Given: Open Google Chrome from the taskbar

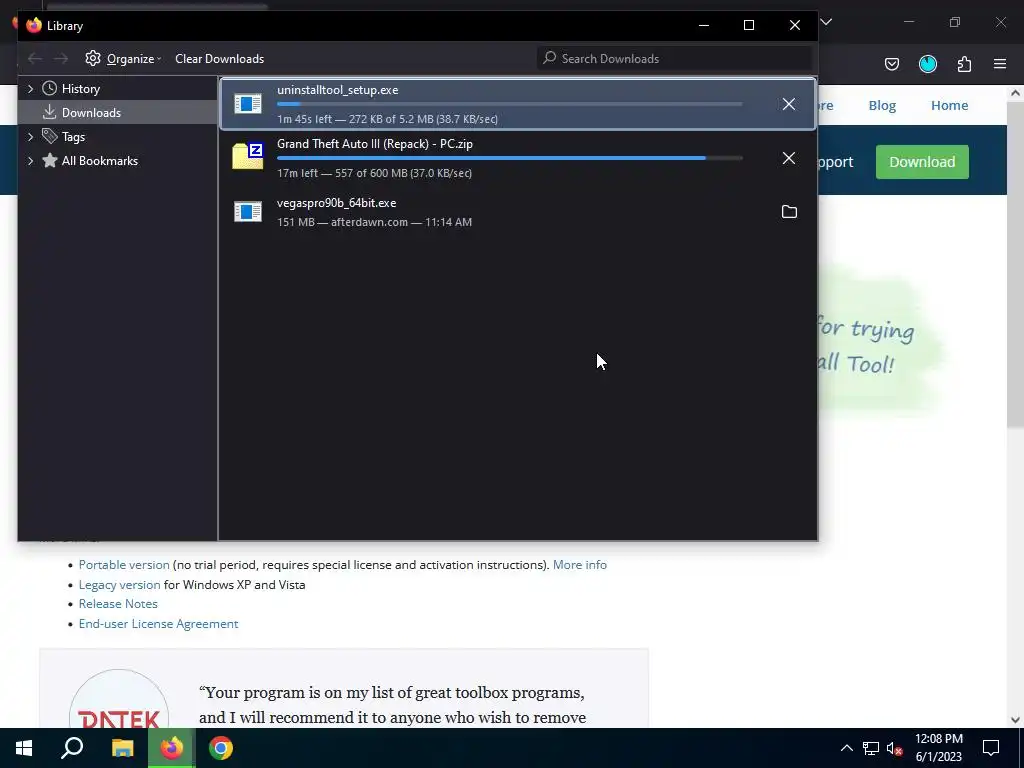Looking at the screenshot, I should click(221, 748).
